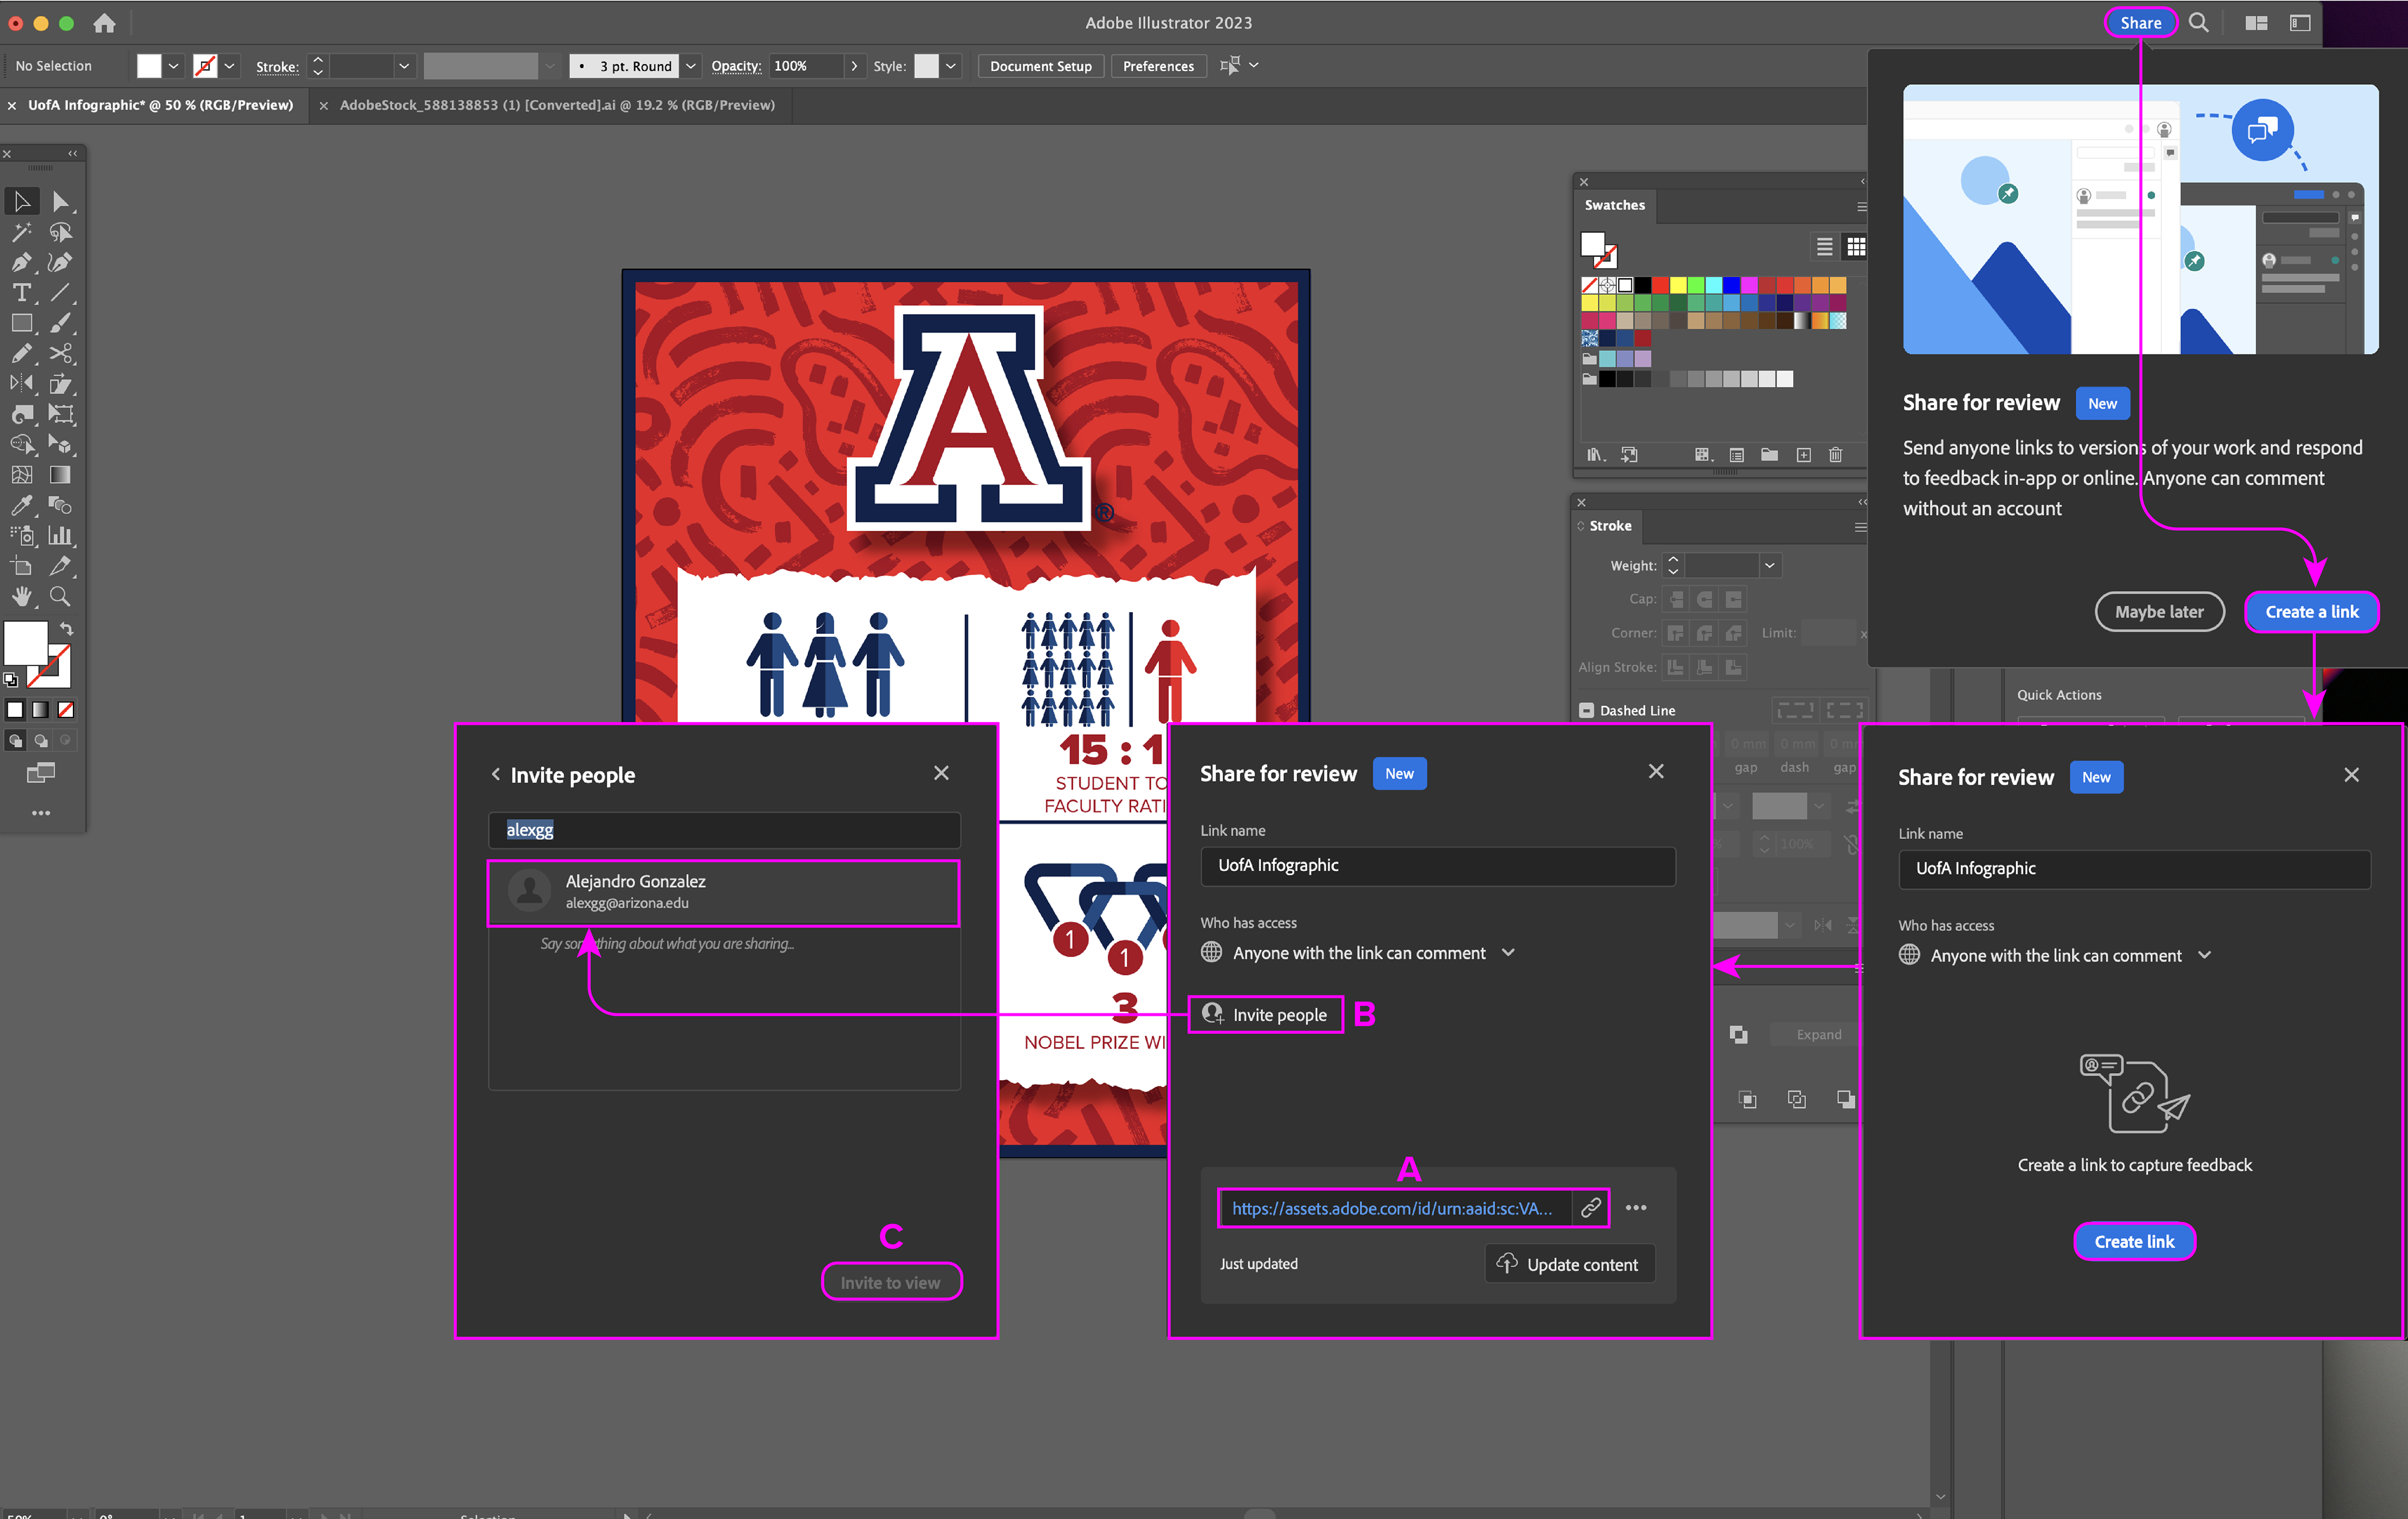The width and height of the screenshot is (2408, 1519).
Task: Switch to AdobeStock_588138853 document tab
Action: 556,105
